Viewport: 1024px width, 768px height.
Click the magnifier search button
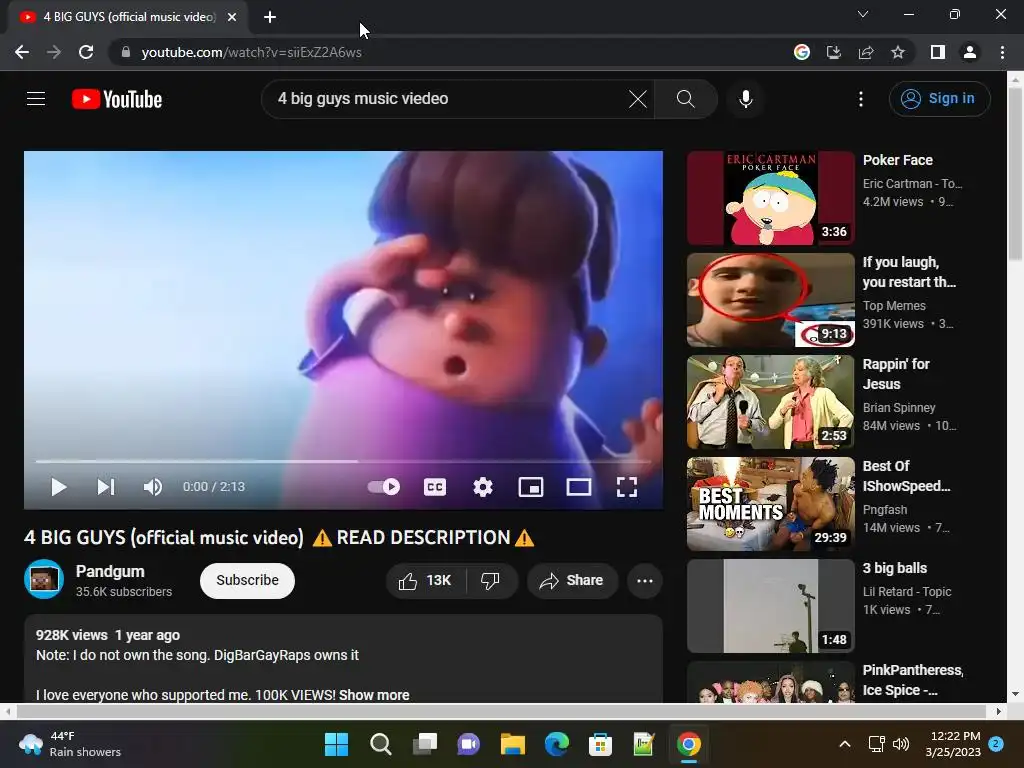pos(685,99)
